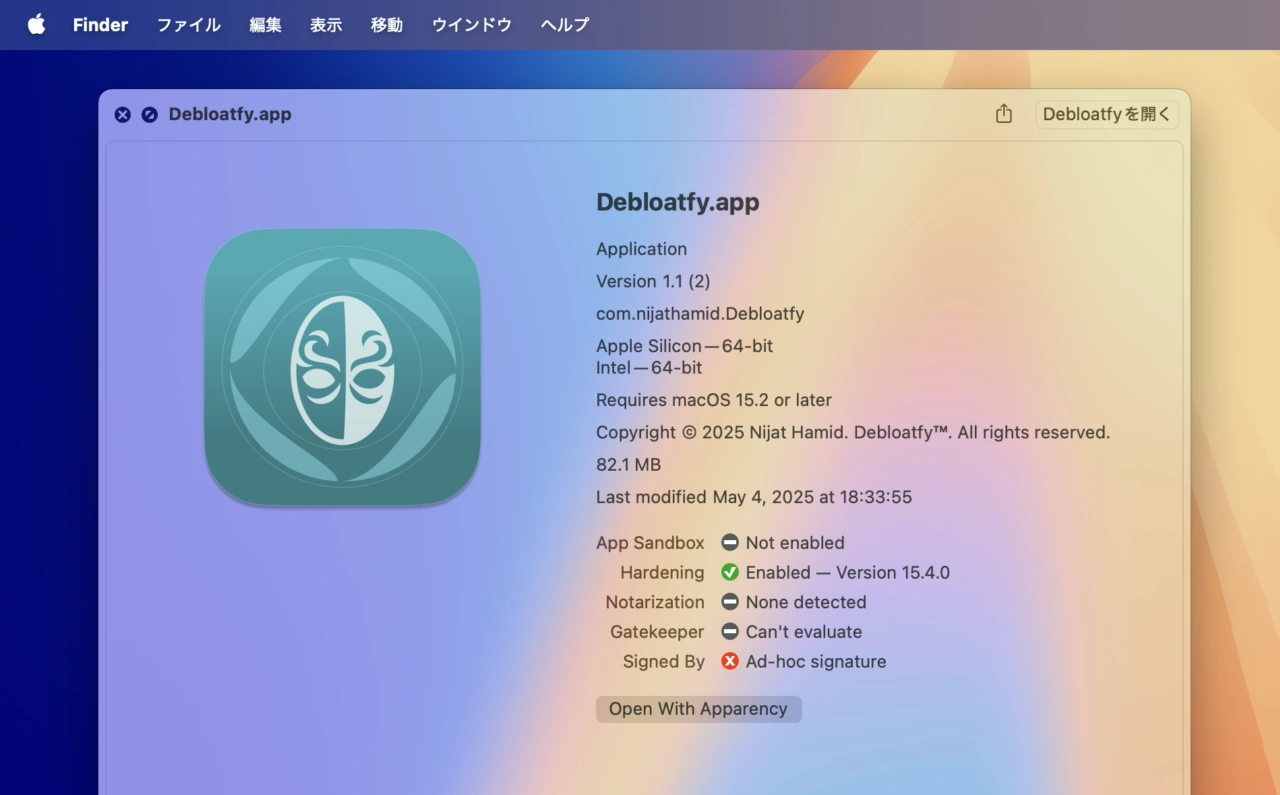The image size is (1280, 795).
Task: Click the red Ad-hoc signature error icon
Action: click(730, 662)
